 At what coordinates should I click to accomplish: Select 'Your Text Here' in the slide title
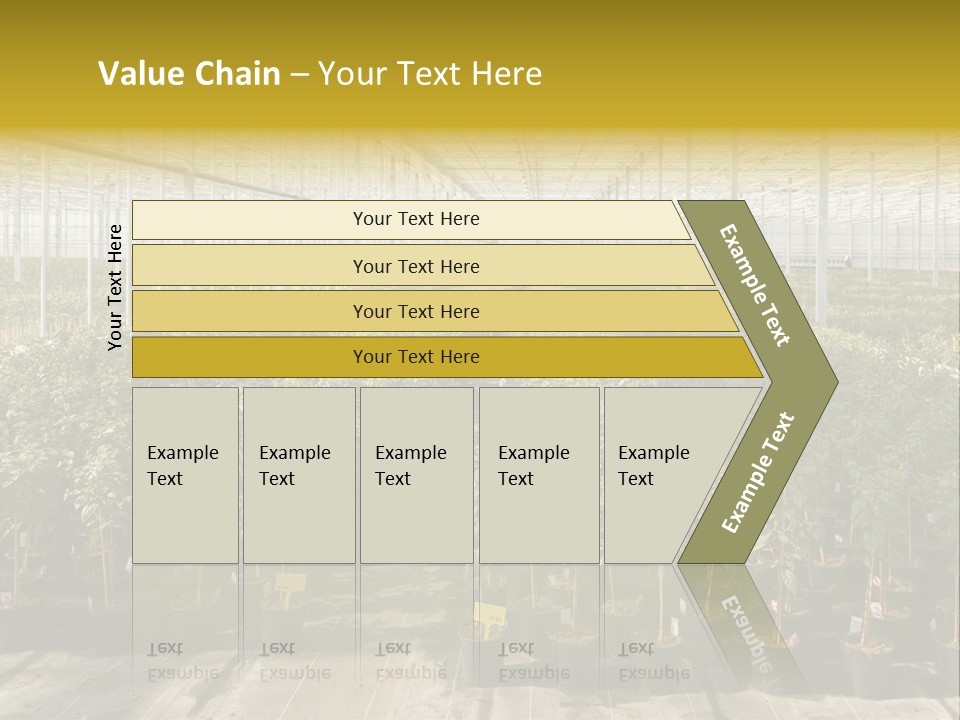[x=430, y=74]
